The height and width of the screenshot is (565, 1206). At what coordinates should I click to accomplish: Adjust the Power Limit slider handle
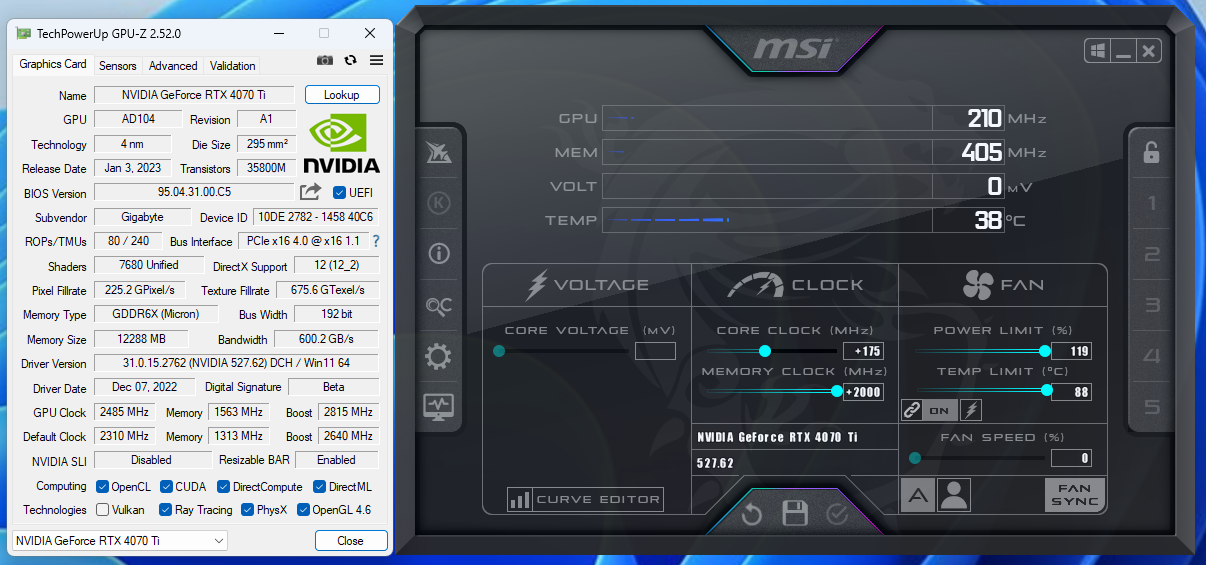pos(1045,351)
